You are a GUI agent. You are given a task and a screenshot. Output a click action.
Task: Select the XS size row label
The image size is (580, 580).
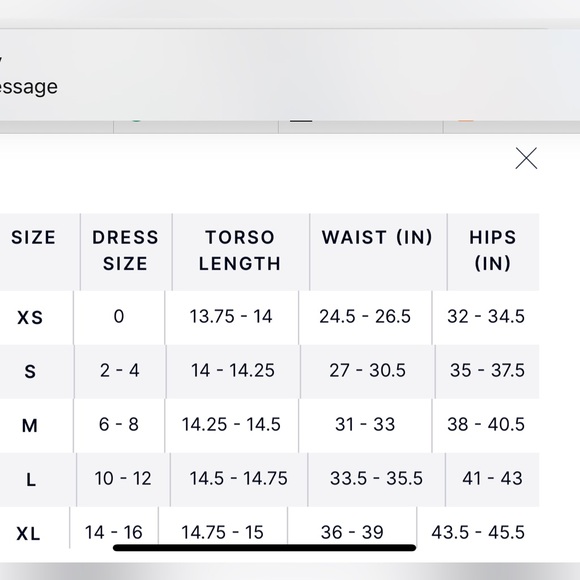point(30,317)
